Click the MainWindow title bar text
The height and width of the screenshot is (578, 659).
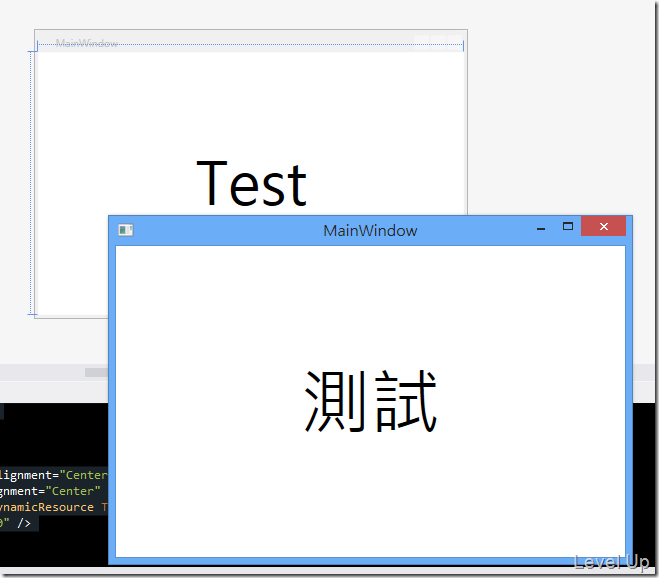click(370, 231)
